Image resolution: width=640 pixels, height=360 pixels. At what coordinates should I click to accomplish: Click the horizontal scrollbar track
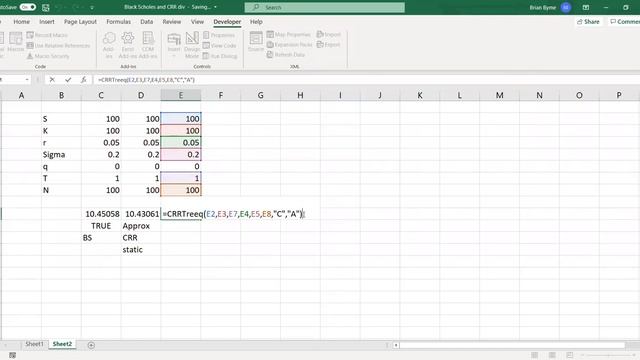coord(512,345)
